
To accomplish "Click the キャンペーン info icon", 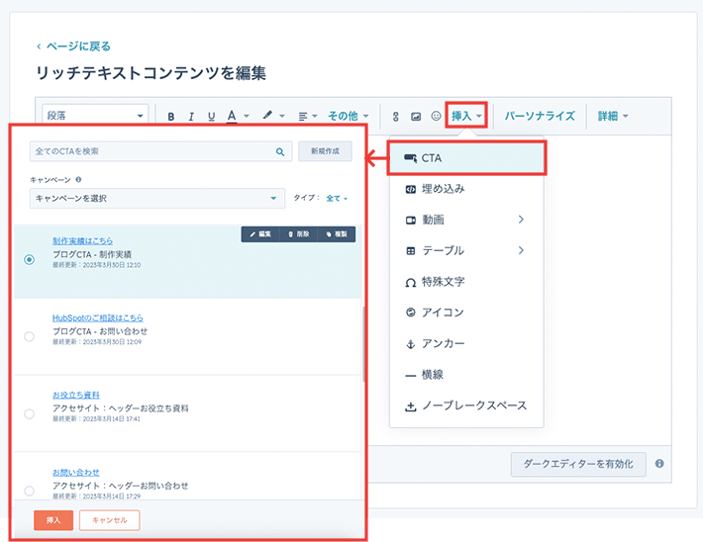I will pos(78,179).
